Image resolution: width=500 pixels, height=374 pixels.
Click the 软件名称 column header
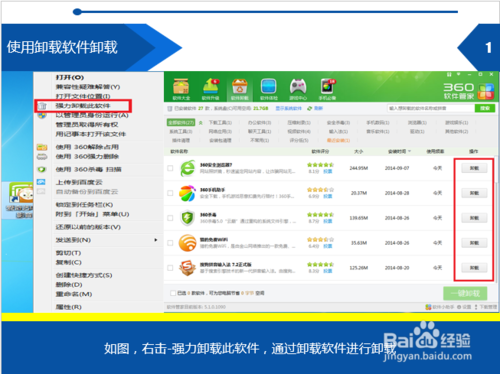179,151
